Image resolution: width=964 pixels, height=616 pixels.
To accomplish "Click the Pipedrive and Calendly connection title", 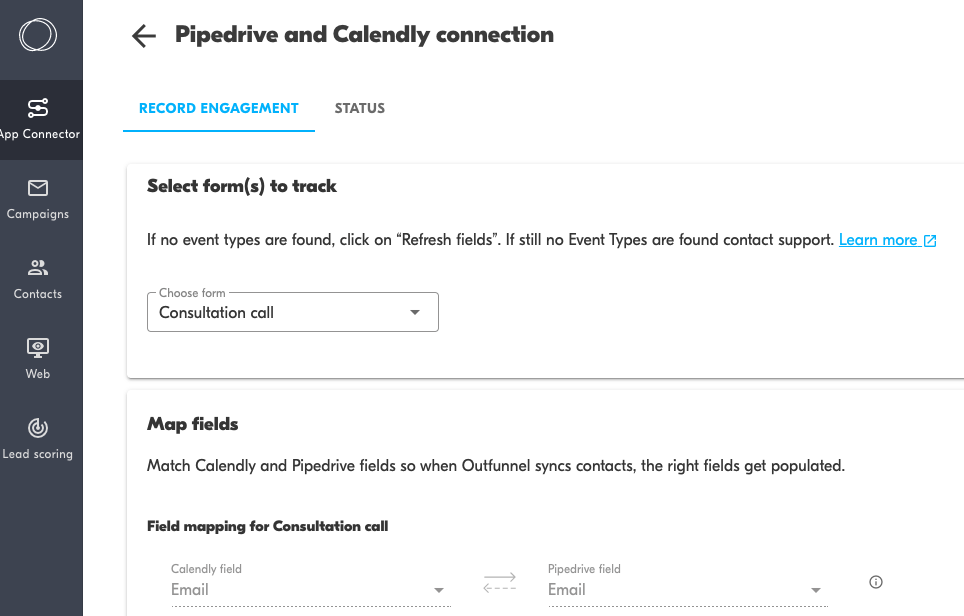I will [x=364, y=35].
